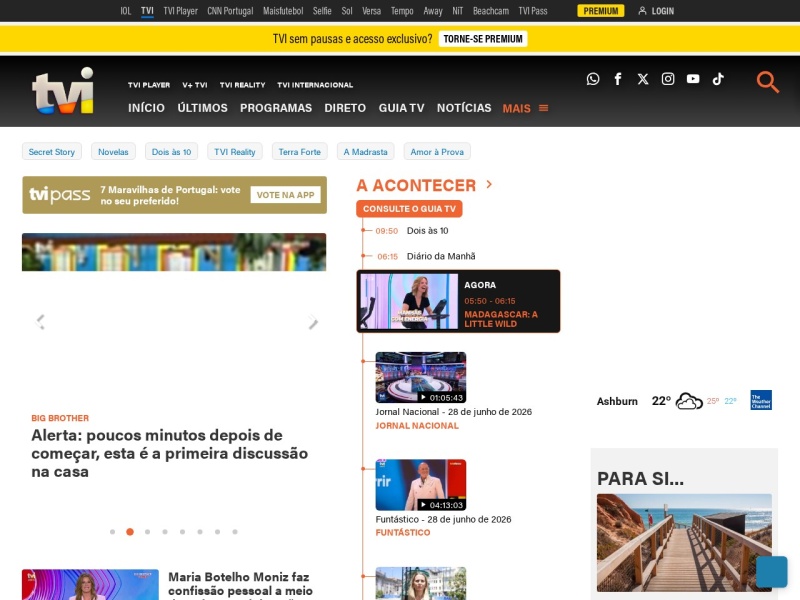Image resolution: width=800 pixels, height=600 pixels.
Task: Select the sixth carousel dot
Action: click(x=200, y=532)
